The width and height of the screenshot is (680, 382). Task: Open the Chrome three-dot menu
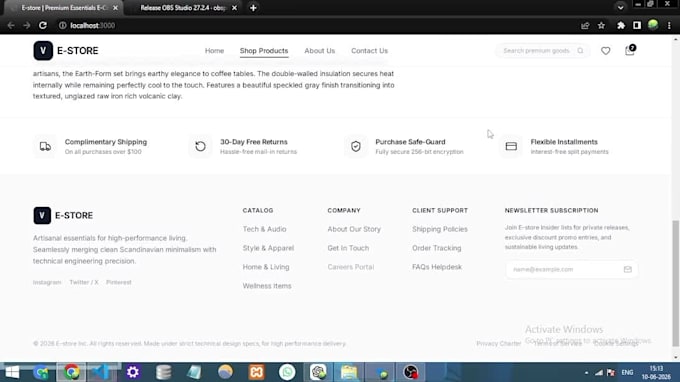(669, 26)
